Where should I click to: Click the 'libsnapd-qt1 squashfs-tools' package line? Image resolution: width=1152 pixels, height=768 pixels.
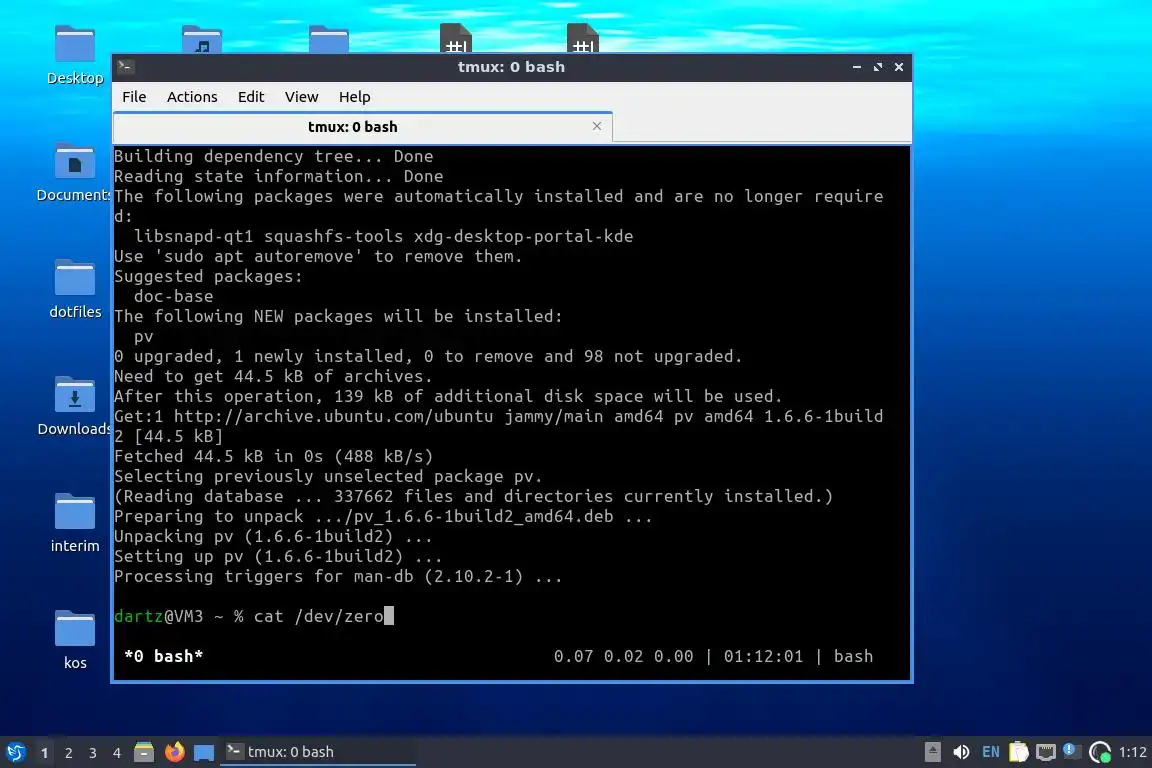click(384, 237)
